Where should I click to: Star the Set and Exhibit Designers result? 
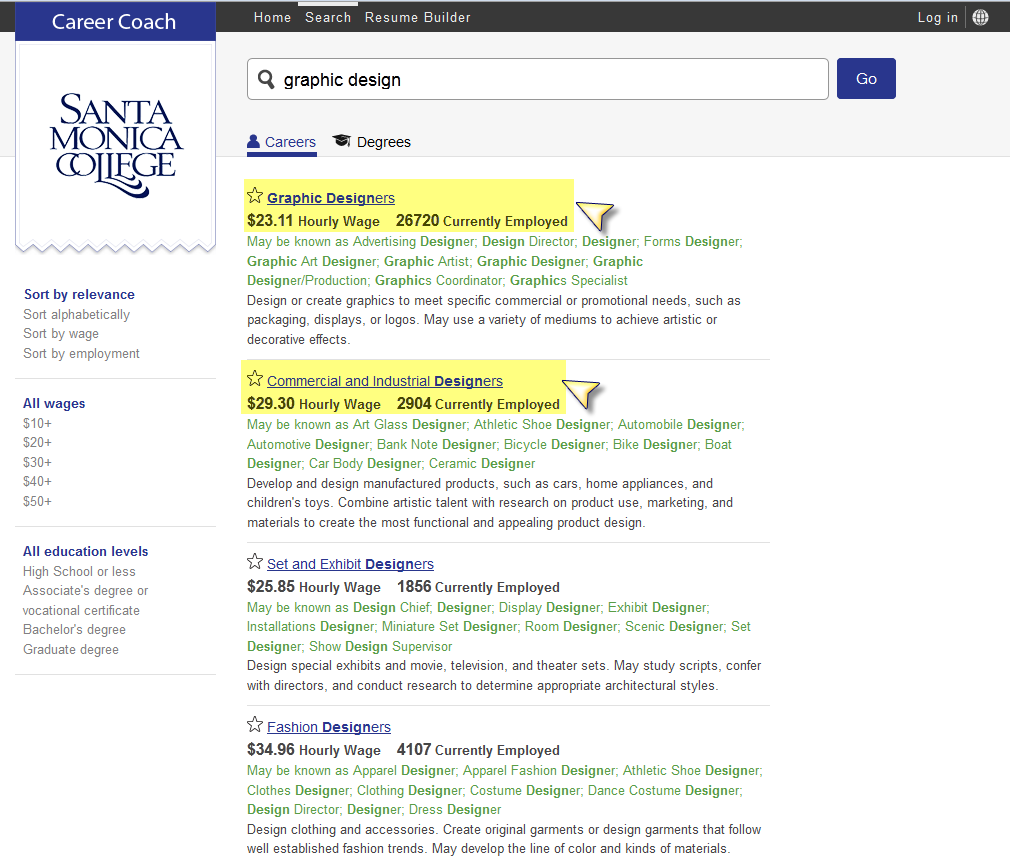[255, 562]
